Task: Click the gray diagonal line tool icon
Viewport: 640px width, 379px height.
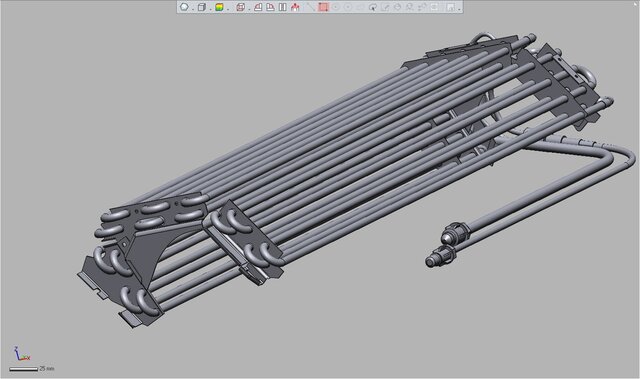Action: pyautogui.click(x=311, y=7)
